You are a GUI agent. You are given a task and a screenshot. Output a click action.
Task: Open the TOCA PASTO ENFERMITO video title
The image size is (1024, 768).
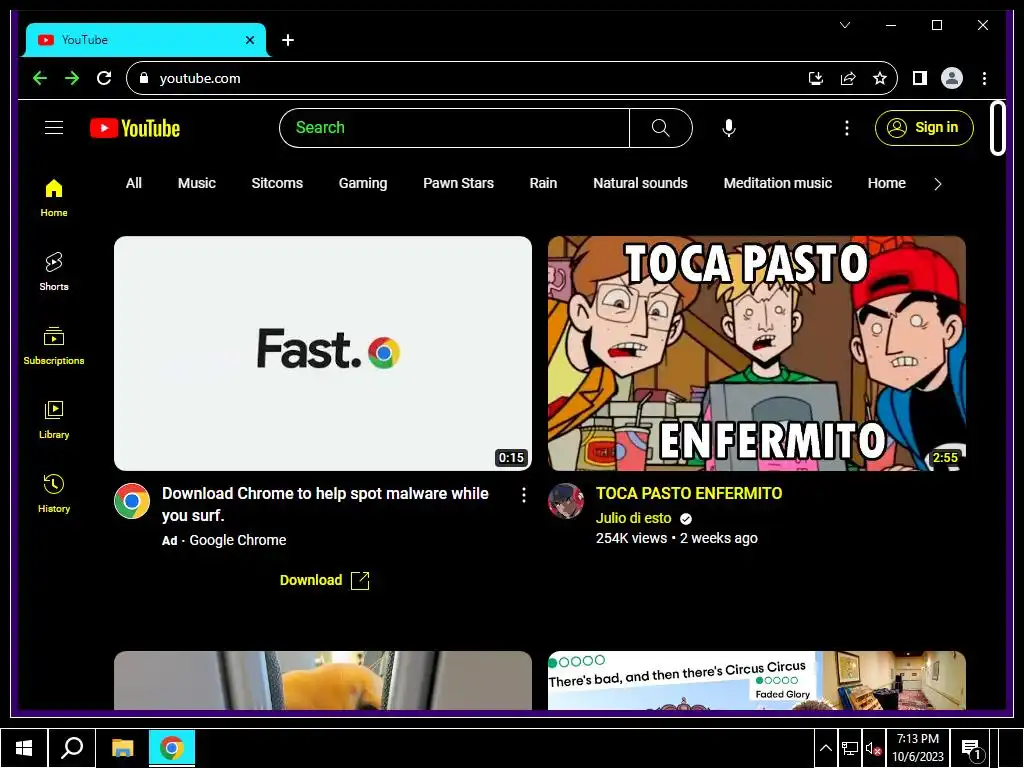tap(689, 494)
